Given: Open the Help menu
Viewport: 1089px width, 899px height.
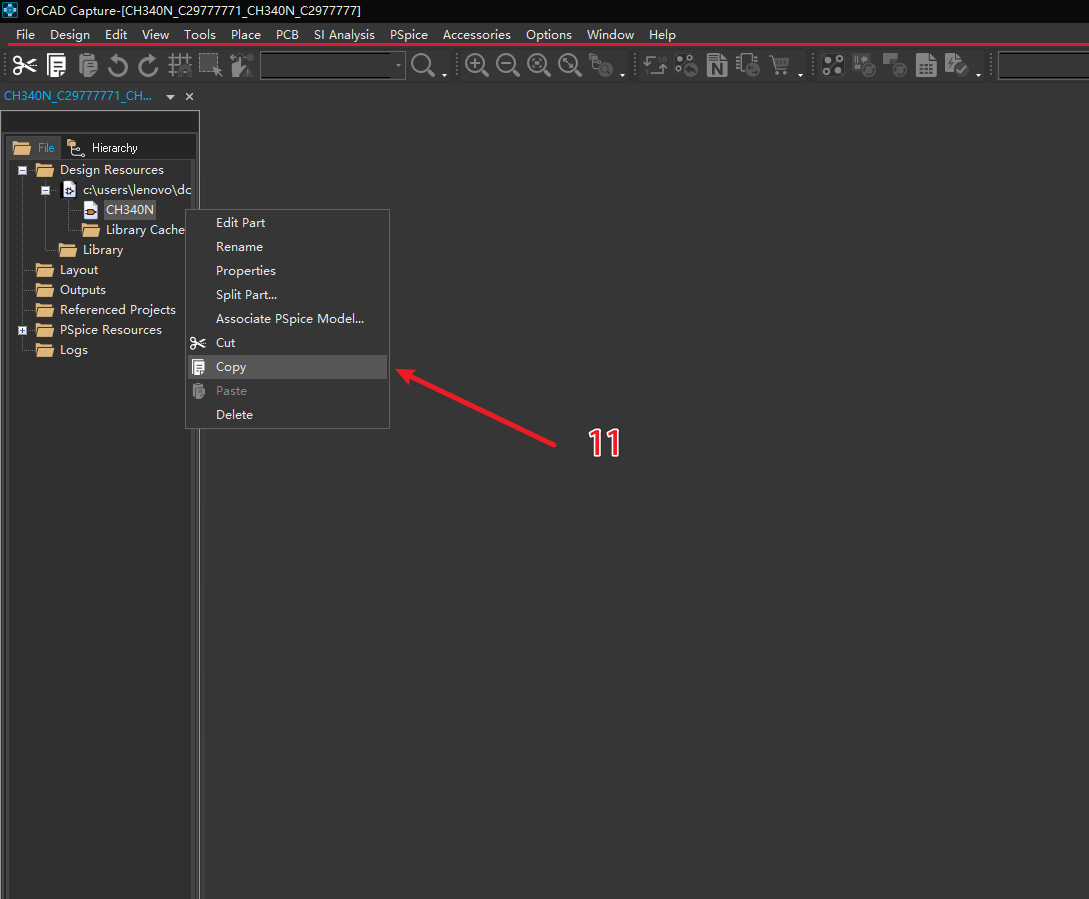Looking at the screenshot, I should click(x=662, y=34).
